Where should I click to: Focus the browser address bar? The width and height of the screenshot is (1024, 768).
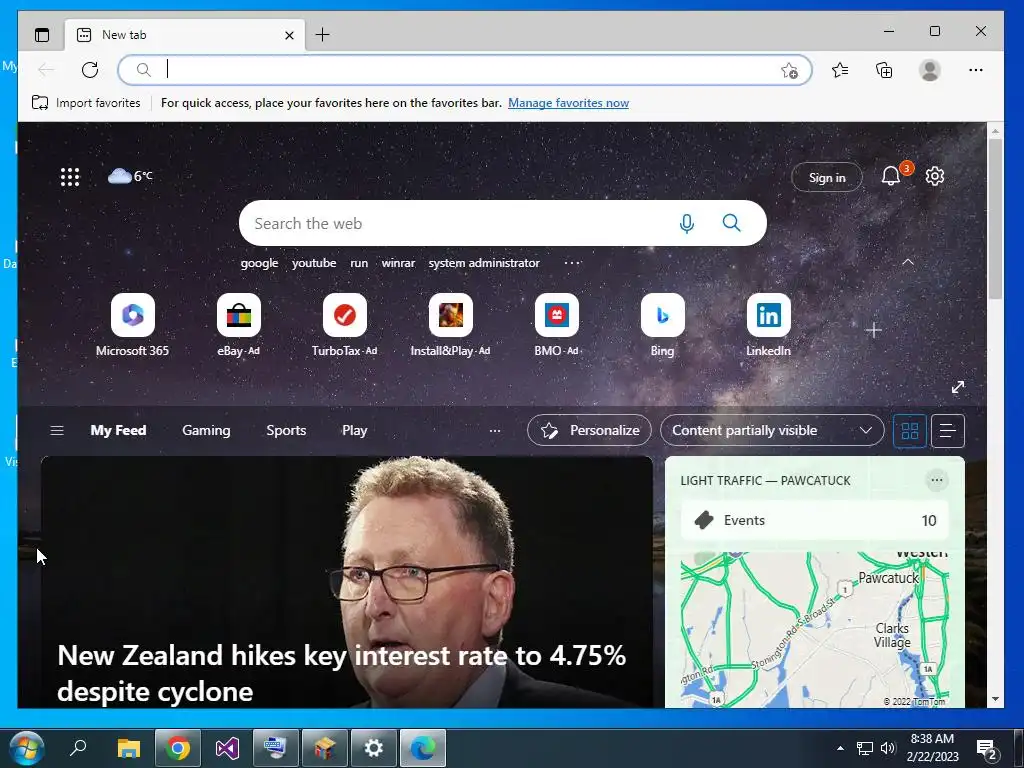tap(464, 70)
